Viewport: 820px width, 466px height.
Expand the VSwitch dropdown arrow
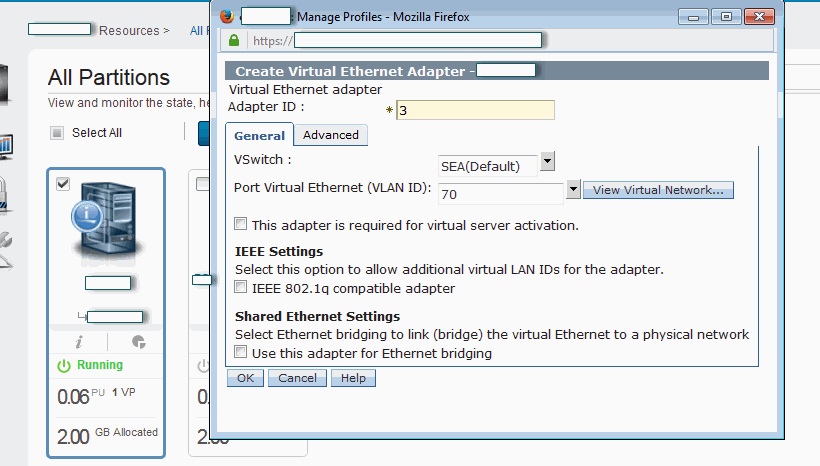[x=547, y=162]
